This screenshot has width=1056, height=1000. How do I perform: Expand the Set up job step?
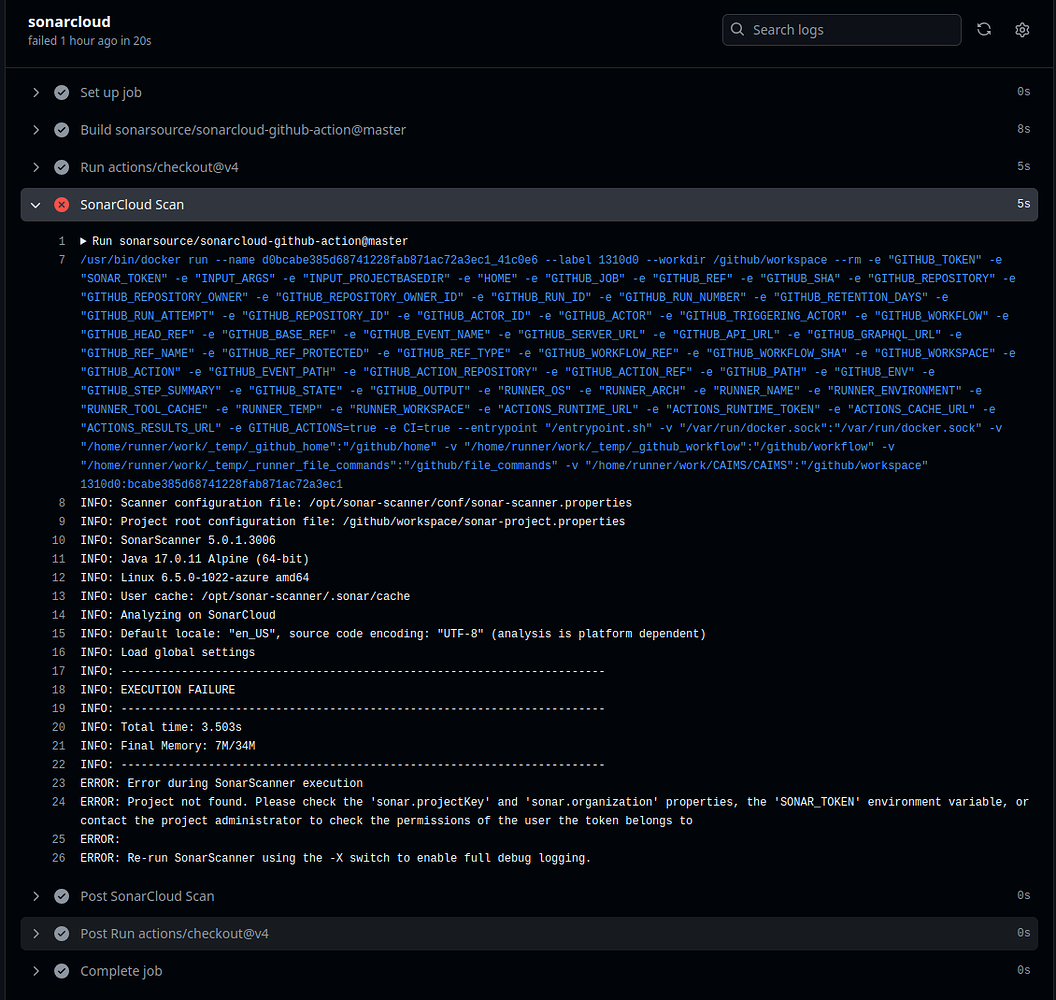(x=36, y=91)
